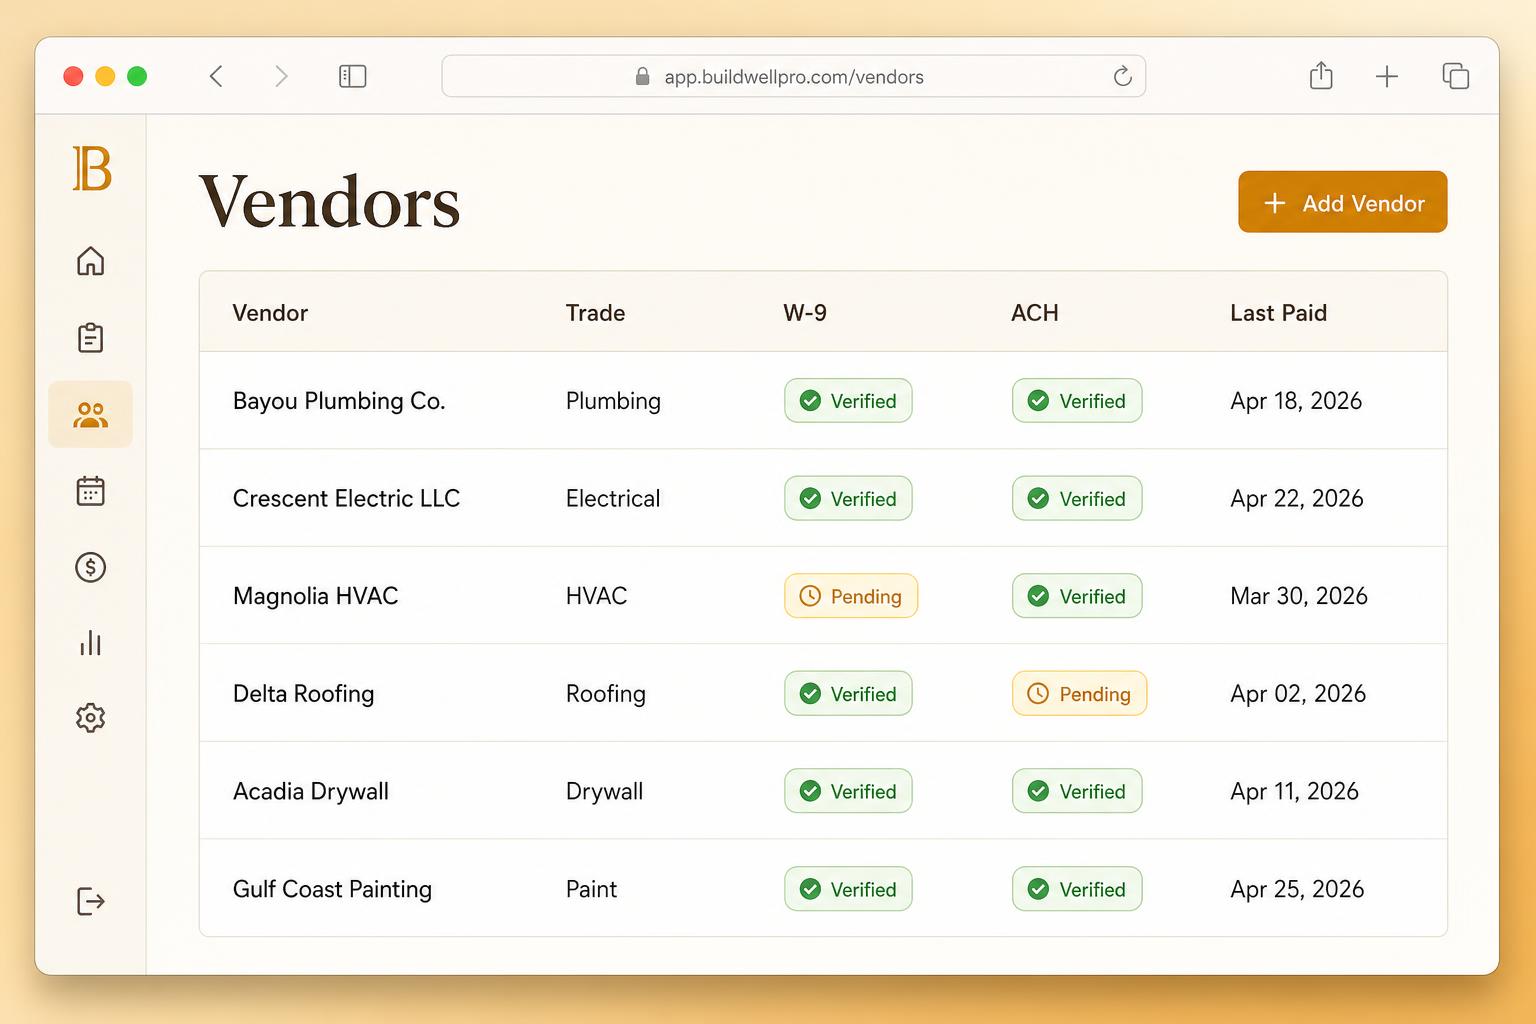Click the Add Vendor button
The width and height of the screenshot is (1536, 1024).
(1342, 202)
